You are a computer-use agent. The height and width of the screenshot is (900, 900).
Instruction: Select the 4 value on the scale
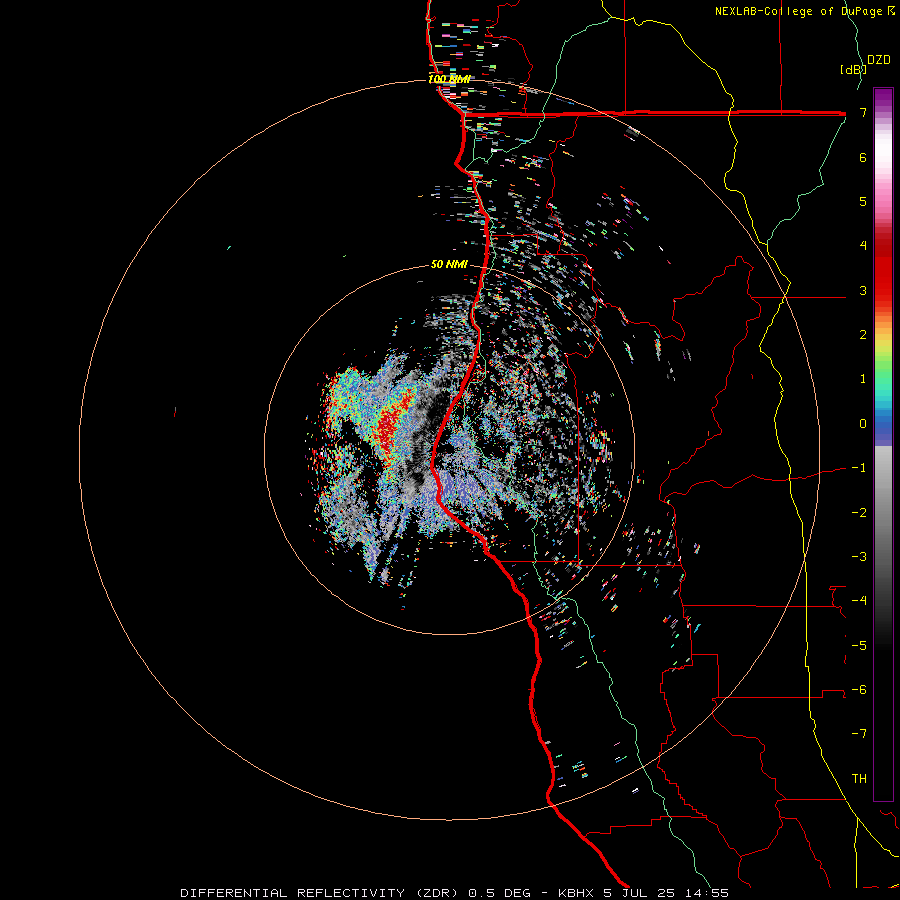click(863, 246)
